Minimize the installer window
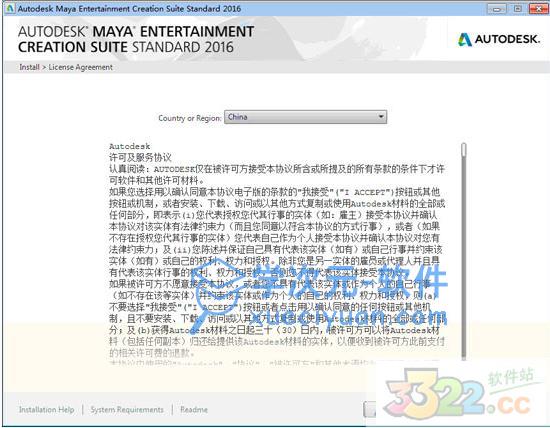 [497, 9]
